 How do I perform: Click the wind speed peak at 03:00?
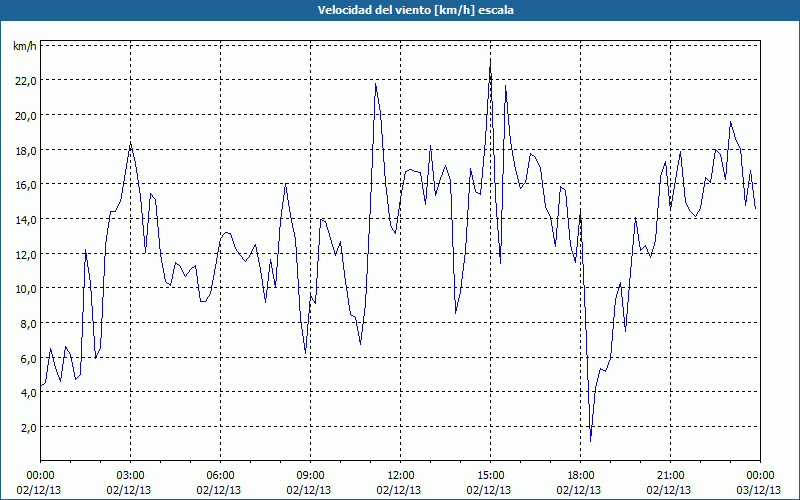pyautogui.click(x=131, y=143)
